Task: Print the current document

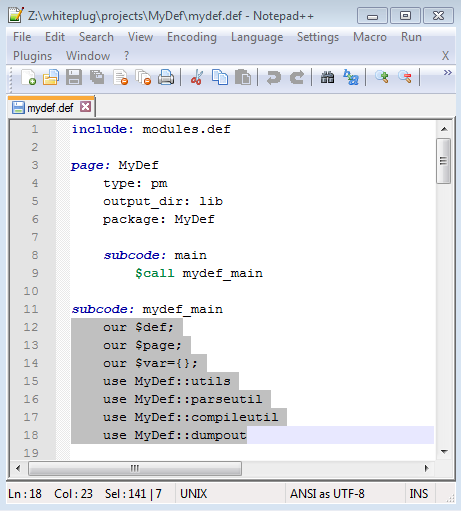Action: 166,77
